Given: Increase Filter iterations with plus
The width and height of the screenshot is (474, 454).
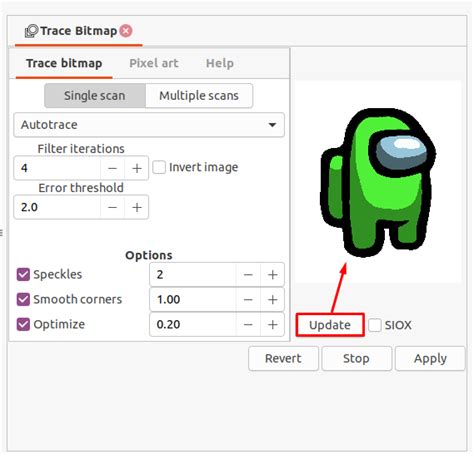Looking at the screenshot, I should [x=137, y=168].
